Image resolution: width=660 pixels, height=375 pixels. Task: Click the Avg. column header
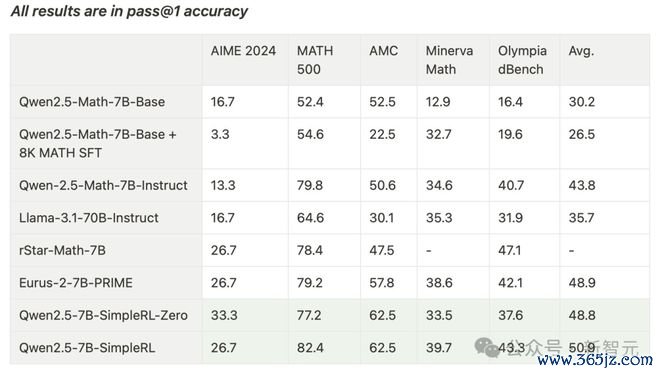pyautogui.click(x=581, y=51)
